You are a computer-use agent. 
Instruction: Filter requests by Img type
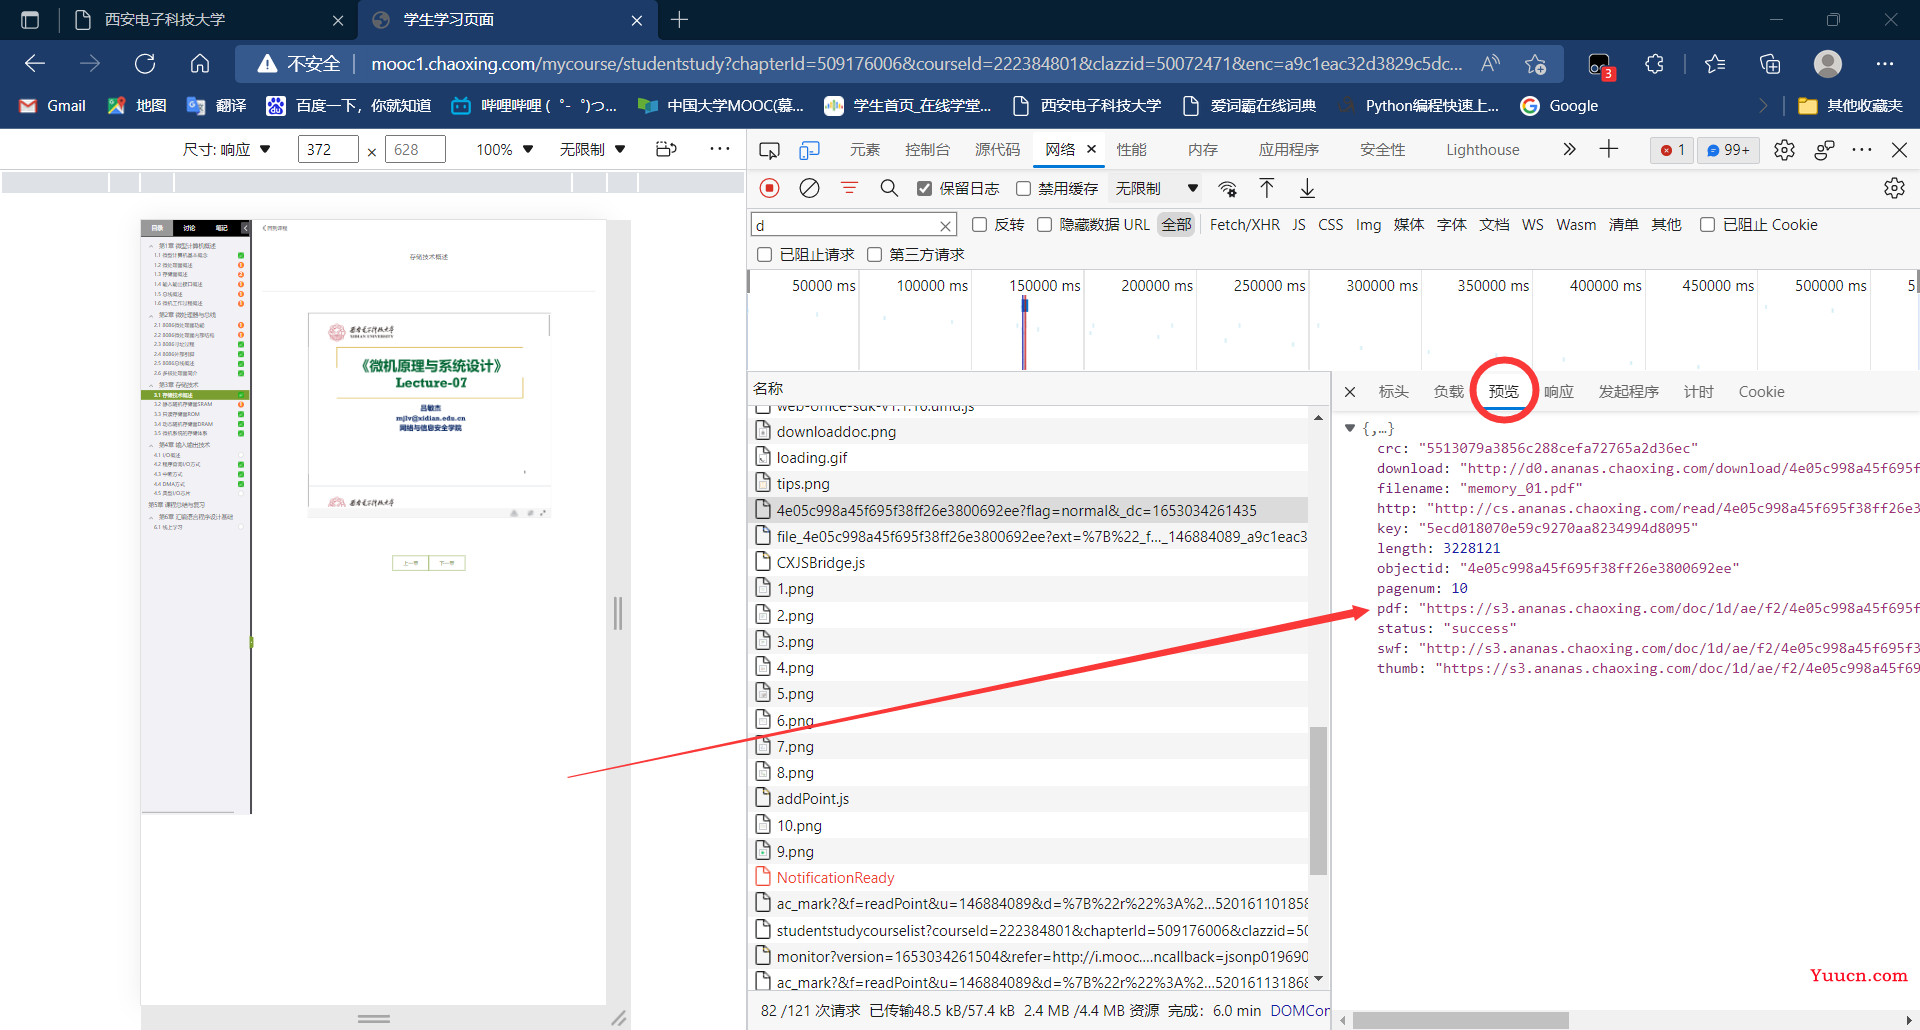(1368, 225)
